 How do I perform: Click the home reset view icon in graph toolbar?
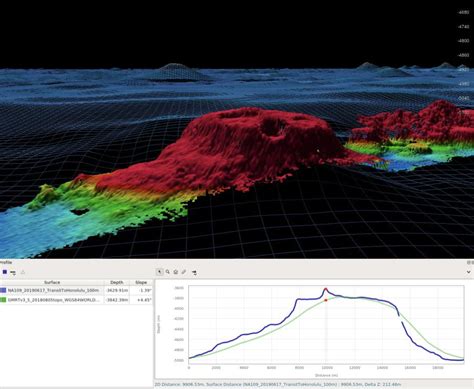pos(176,272)
